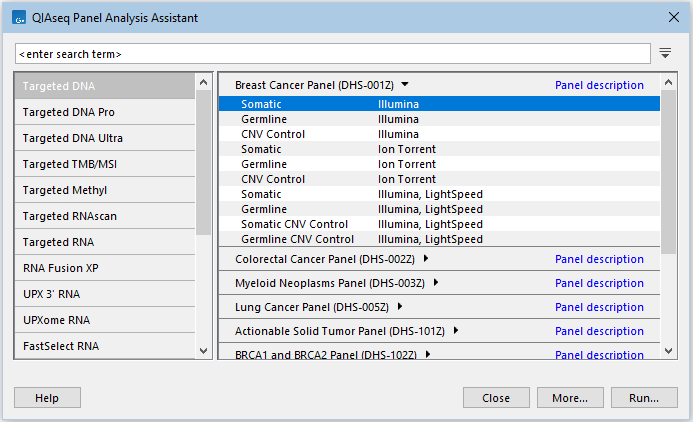Click the Close button
This screenshot has height=422, width=693.
[496, 398]
